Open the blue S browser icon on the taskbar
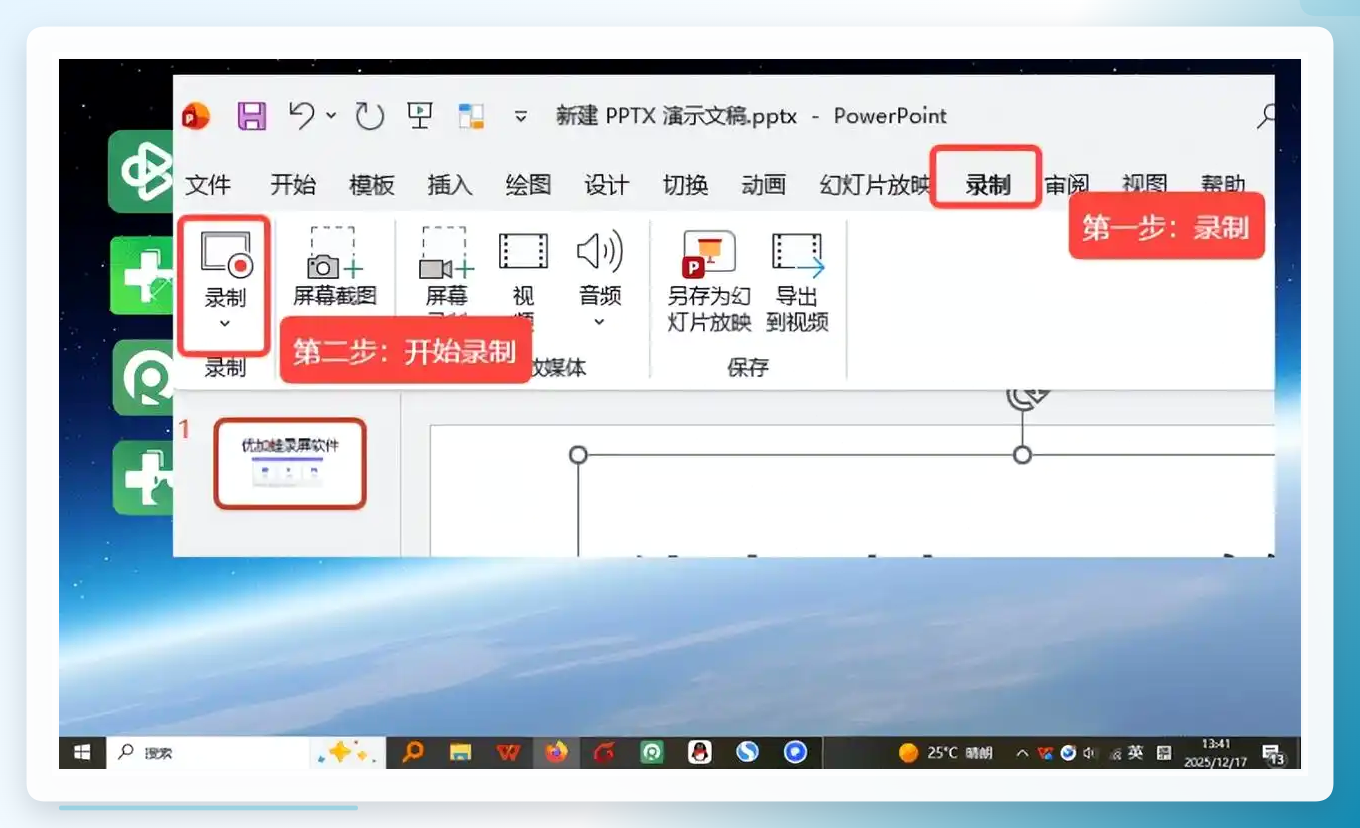Screen dimensions: 1360x828 pyautogui.click(x=747, y=752)
